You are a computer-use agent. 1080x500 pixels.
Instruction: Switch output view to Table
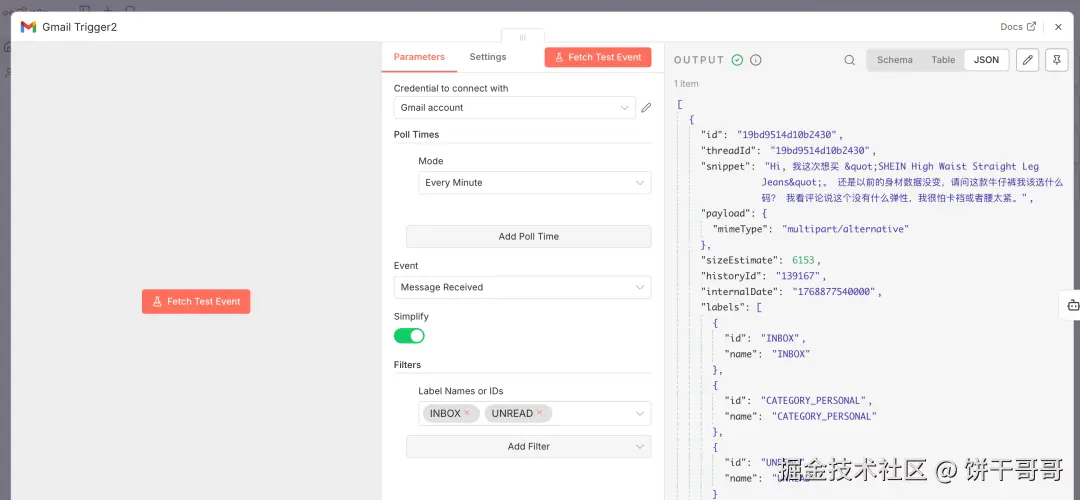coord(943,60)
